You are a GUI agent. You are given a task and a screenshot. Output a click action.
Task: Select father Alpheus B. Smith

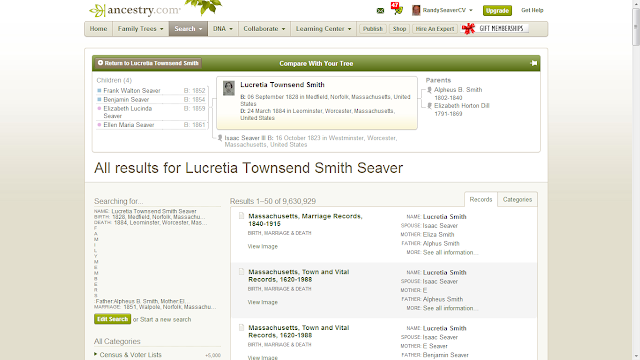[x=458, y=90]
